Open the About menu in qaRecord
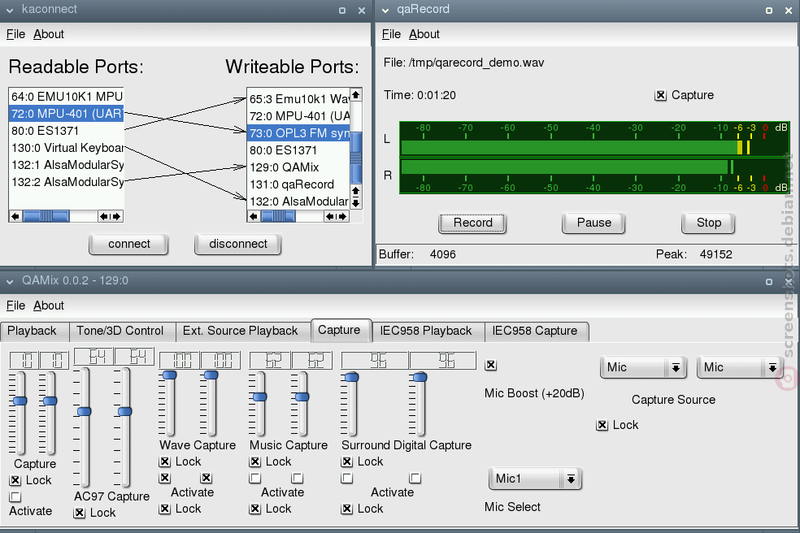 click(424, 34)
